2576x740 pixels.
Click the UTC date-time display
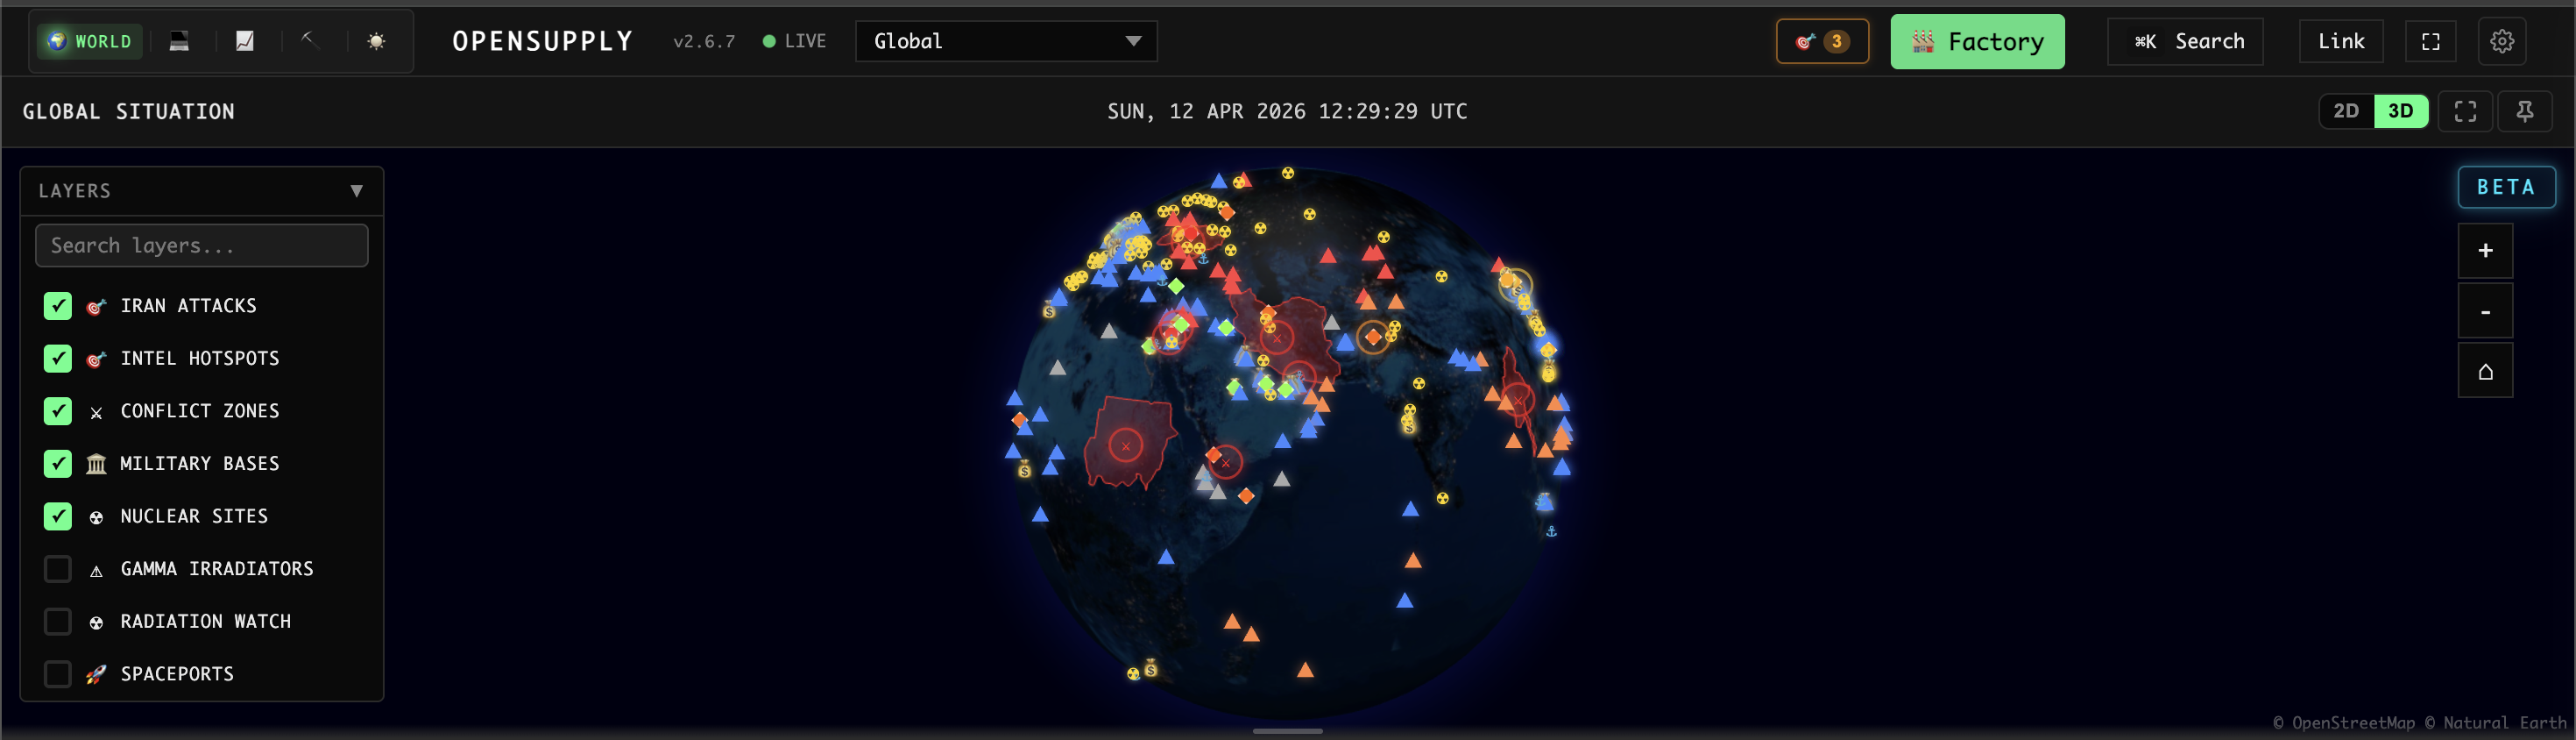1287,111
